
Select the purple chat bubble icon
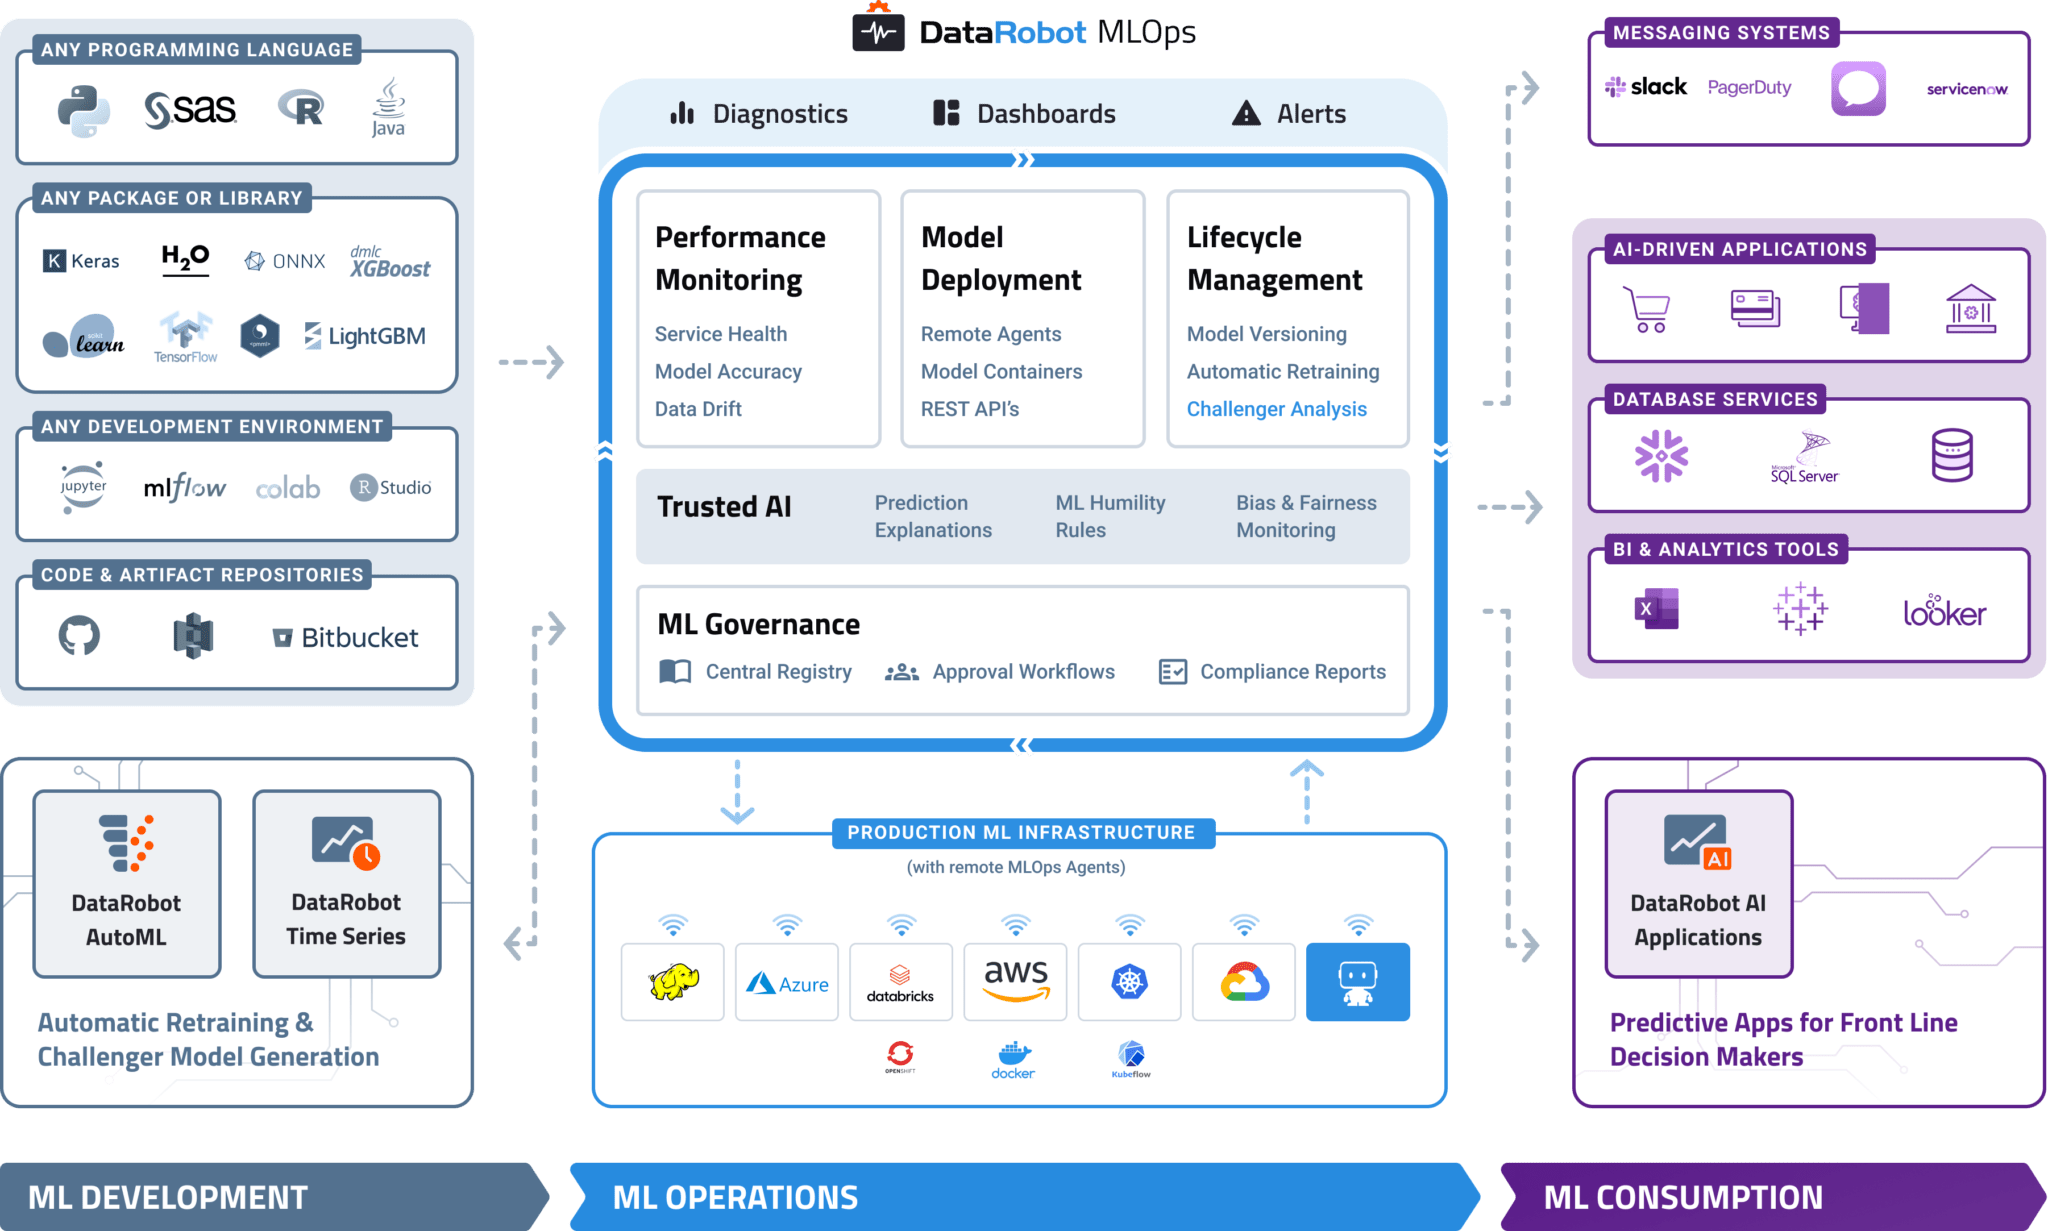point(1858,88)
